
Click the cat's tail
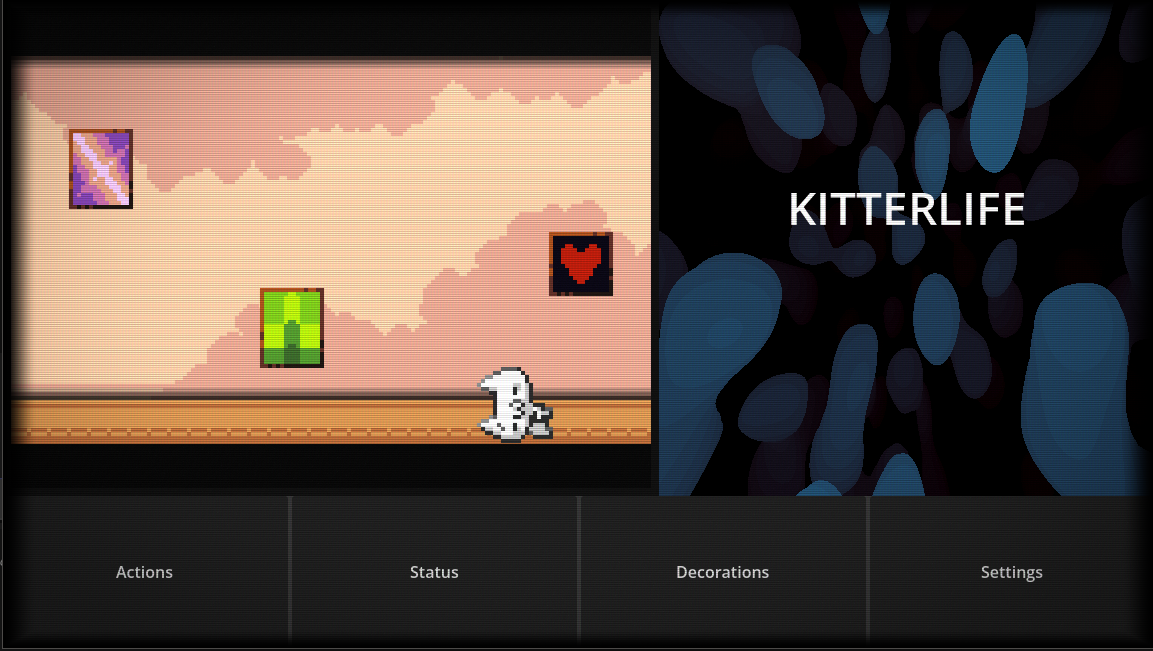[541, 414]
